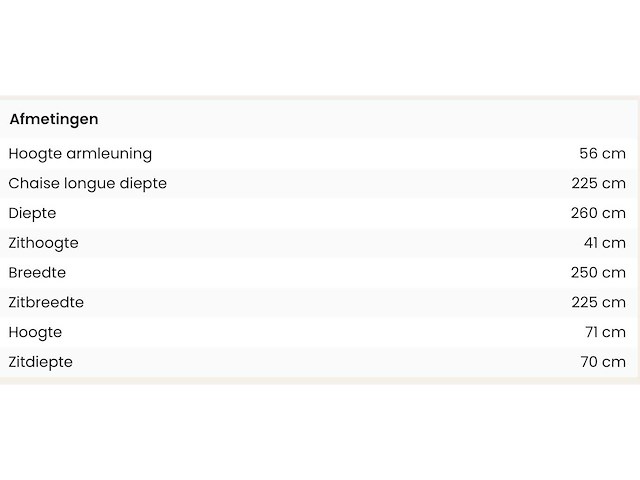Click the middle of the Zitdiepte row

pos(320,362)
